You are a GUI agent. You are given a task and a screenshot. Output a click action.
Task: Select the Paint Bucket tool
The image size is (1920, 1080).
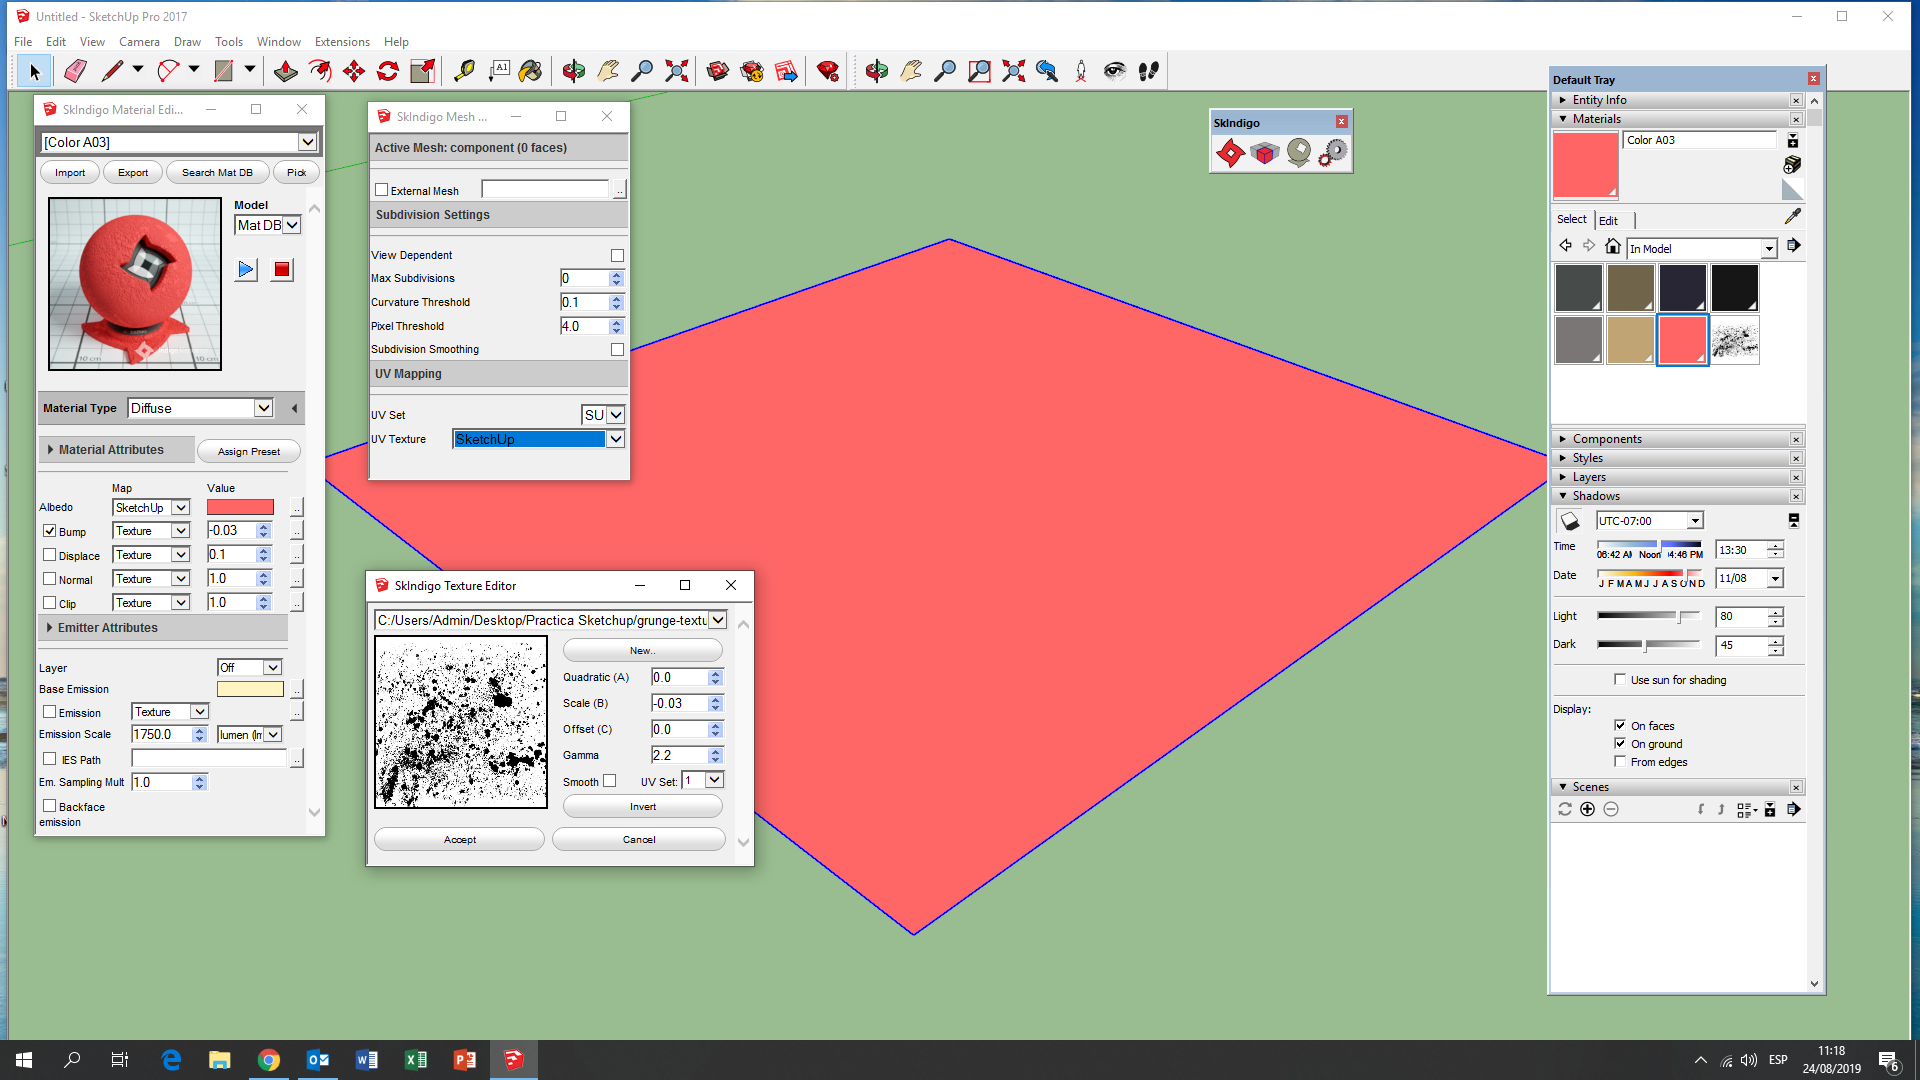530,71
